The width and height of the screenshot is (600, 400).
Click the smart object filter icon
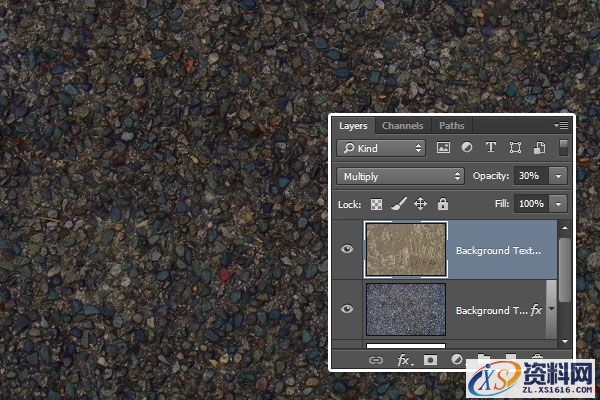[539, 148]
